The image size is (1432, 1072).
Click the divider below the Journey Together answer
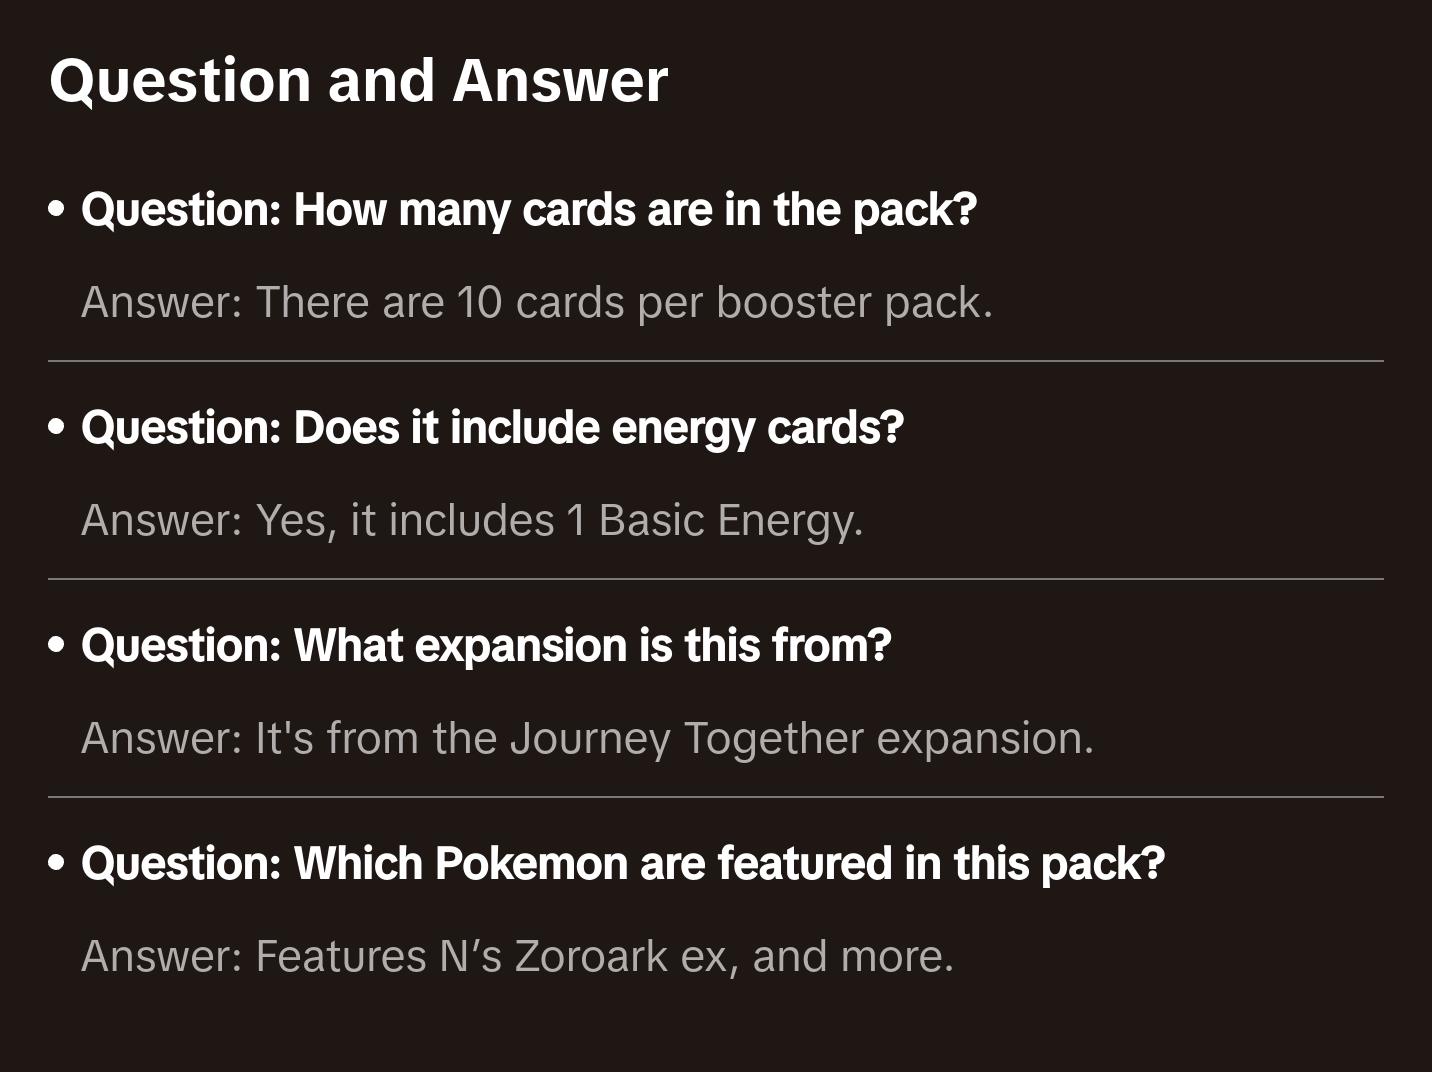[x=715, y=797]
